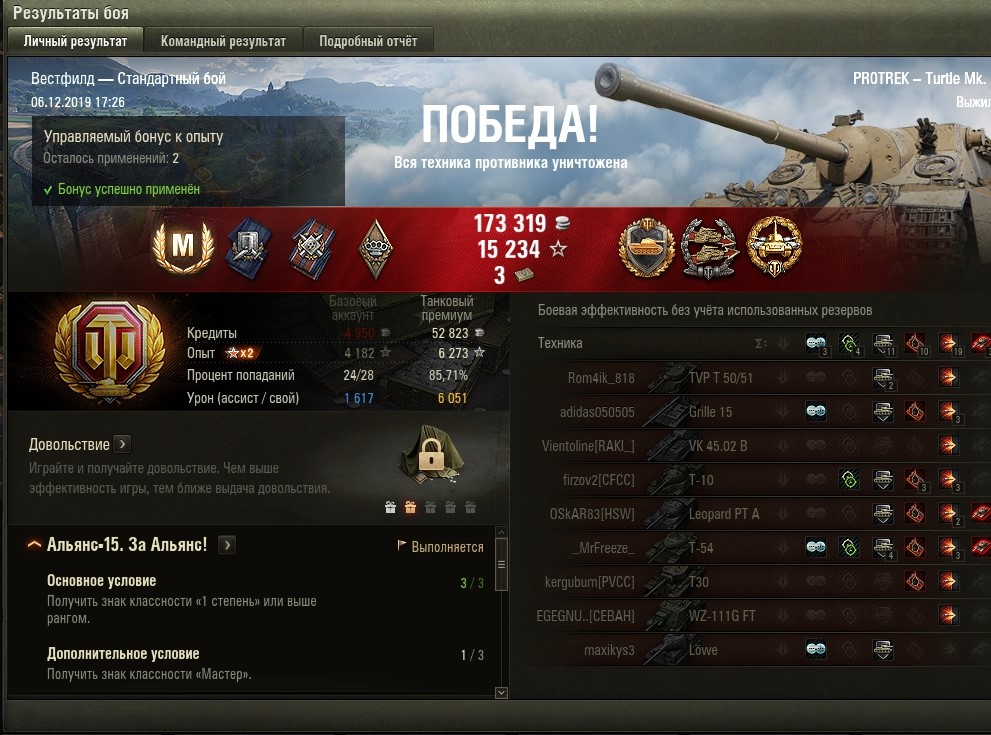
Task: Click the second blue ribbon medal icon
Action: [x=313, y=248]
